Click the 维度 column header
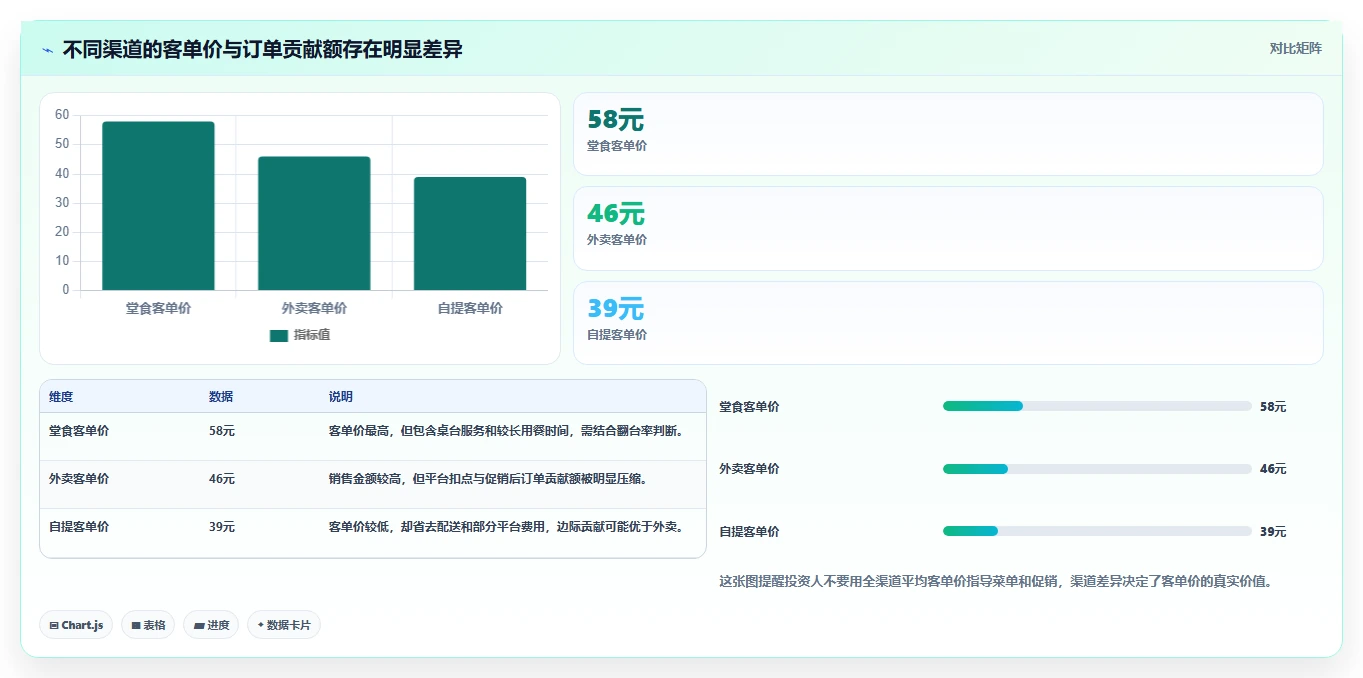This screenshot has height=678, width=1363. 61,397
